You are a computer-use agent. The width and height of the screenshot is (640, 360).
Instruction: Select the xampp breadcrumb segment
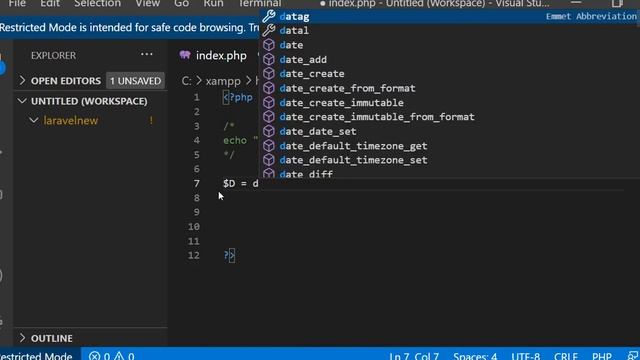click(223, 81)
